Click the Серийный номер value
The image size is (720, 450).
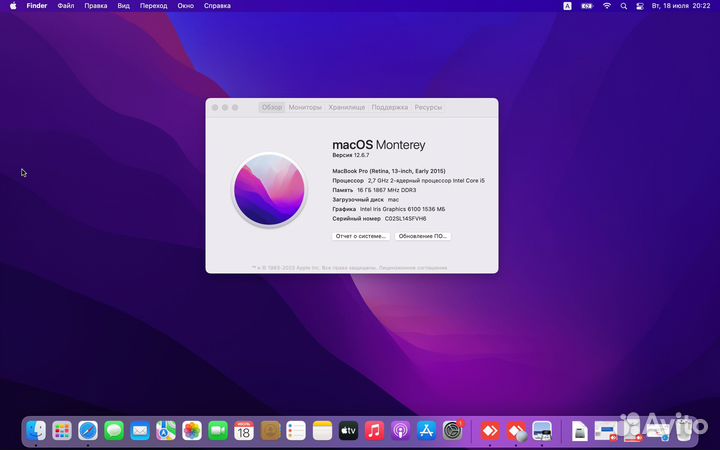405,219
